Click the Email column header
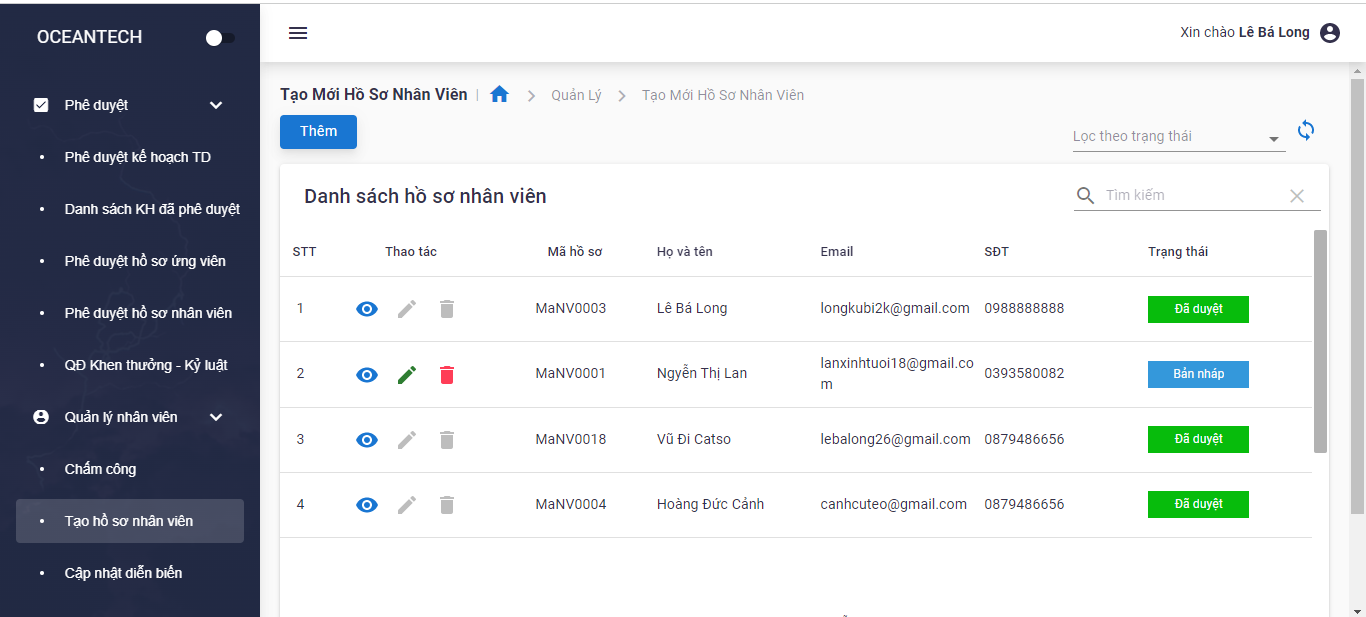This screenshot has width=1366, height=617. coord(837,252)
